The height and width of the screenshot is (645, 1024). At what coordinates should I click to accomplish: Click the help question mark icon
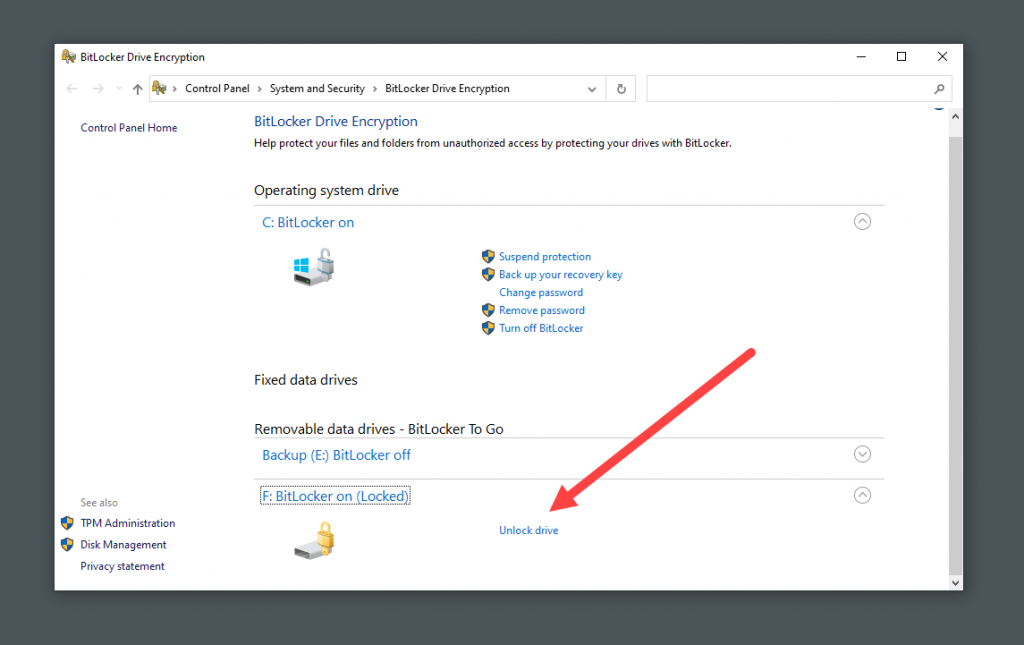pos(939,105)
